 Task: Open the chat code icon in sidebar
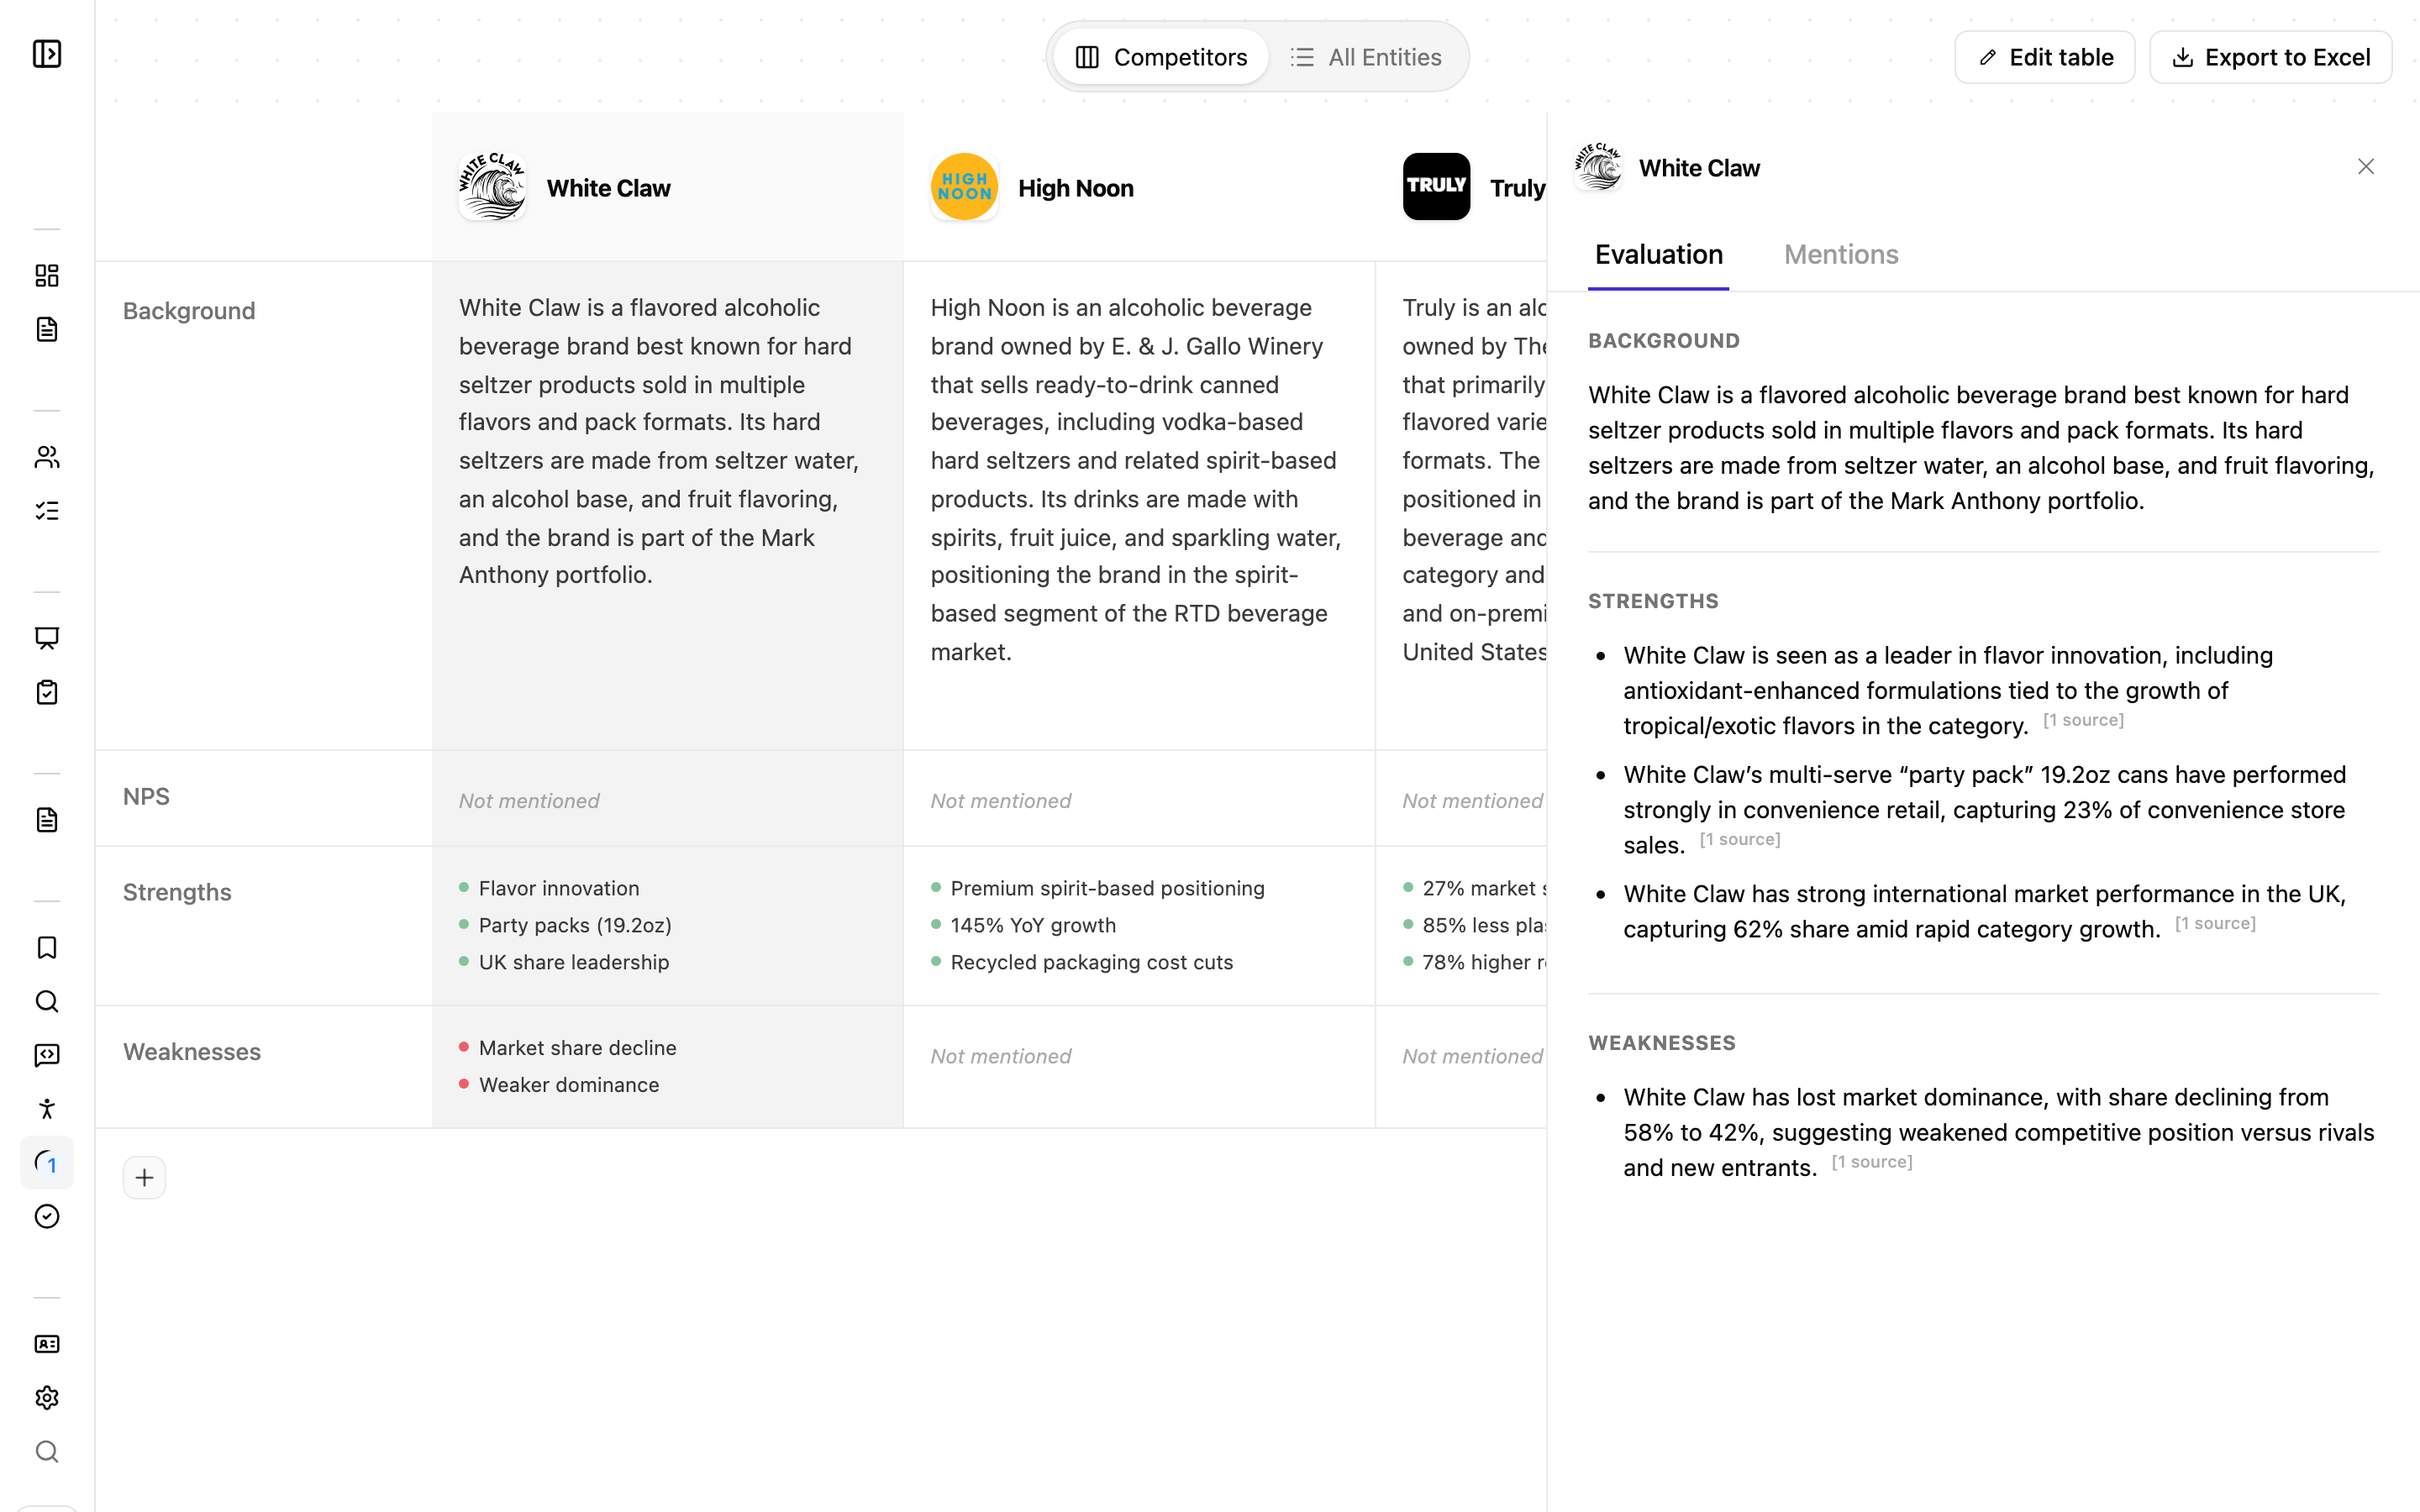47,1055
